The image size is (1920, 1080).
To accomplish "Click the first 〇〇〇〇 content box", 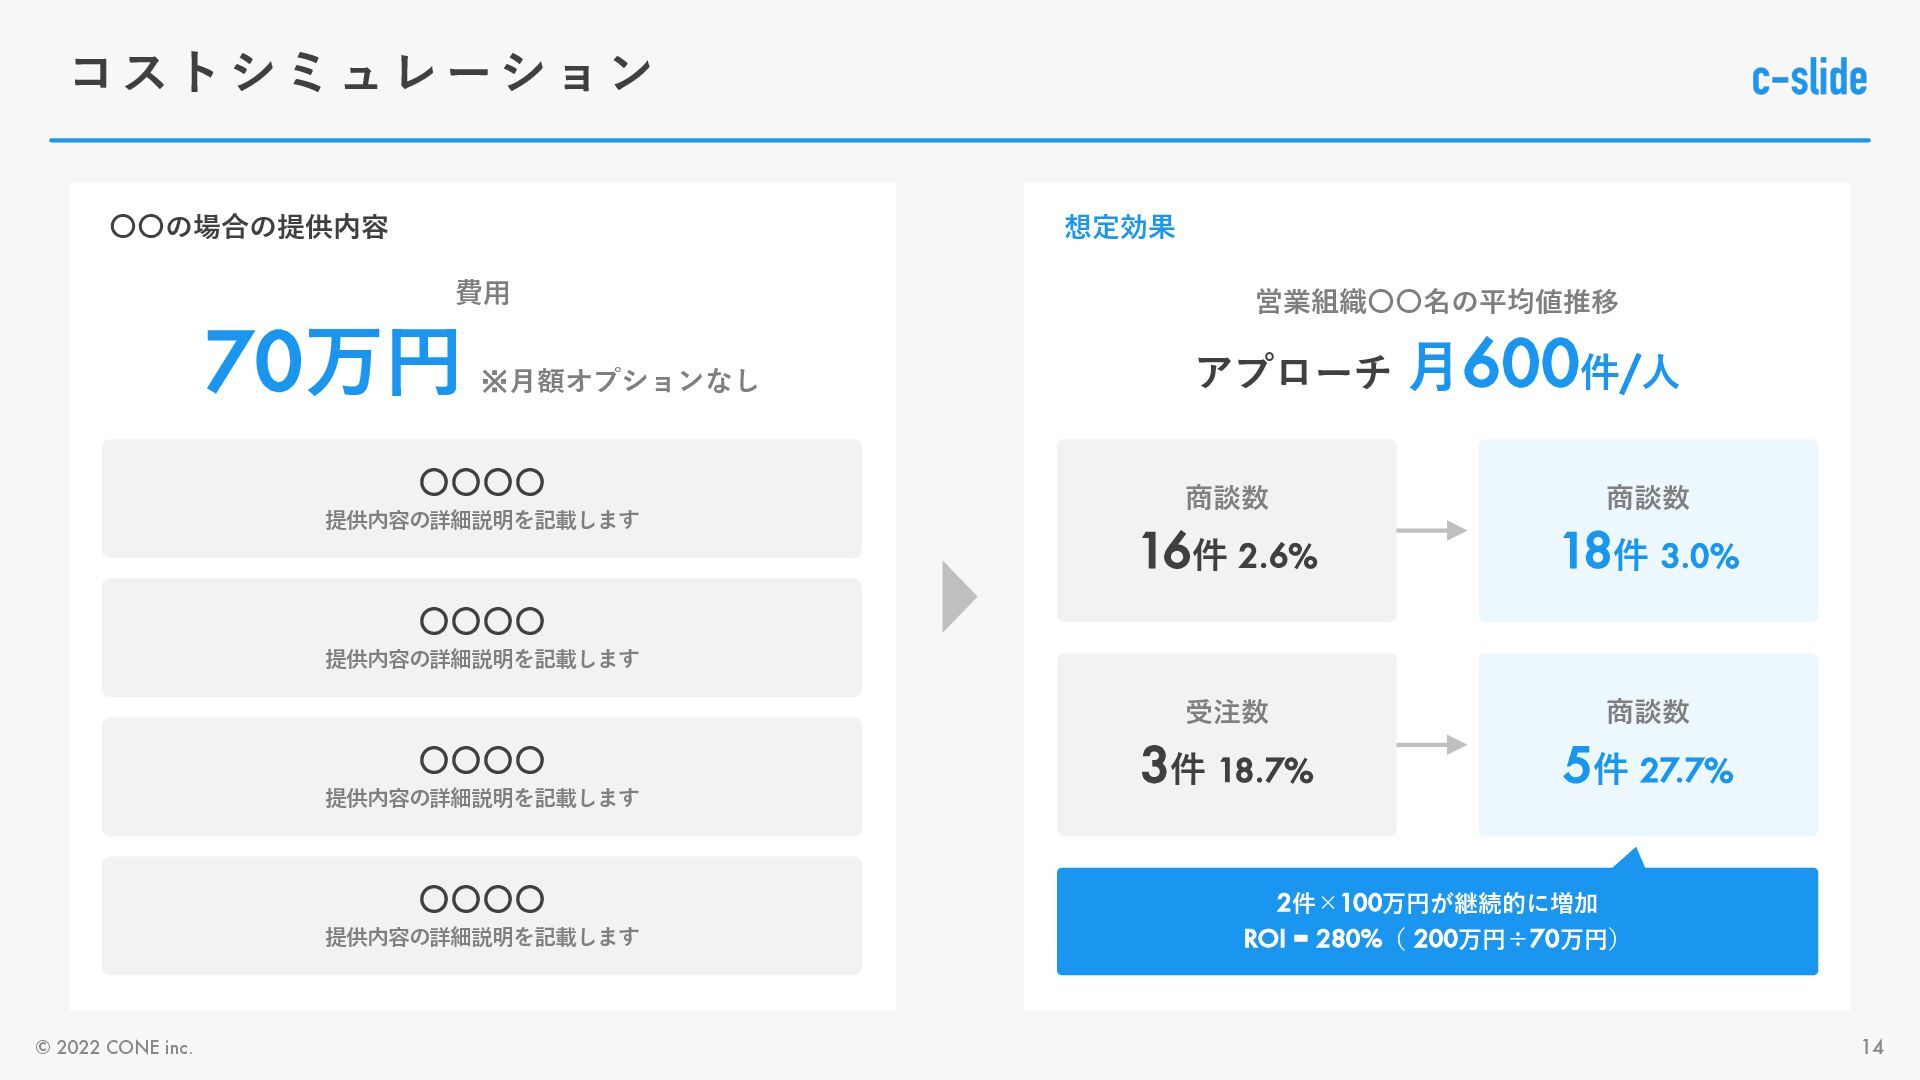I will click(x=481, y=498).
